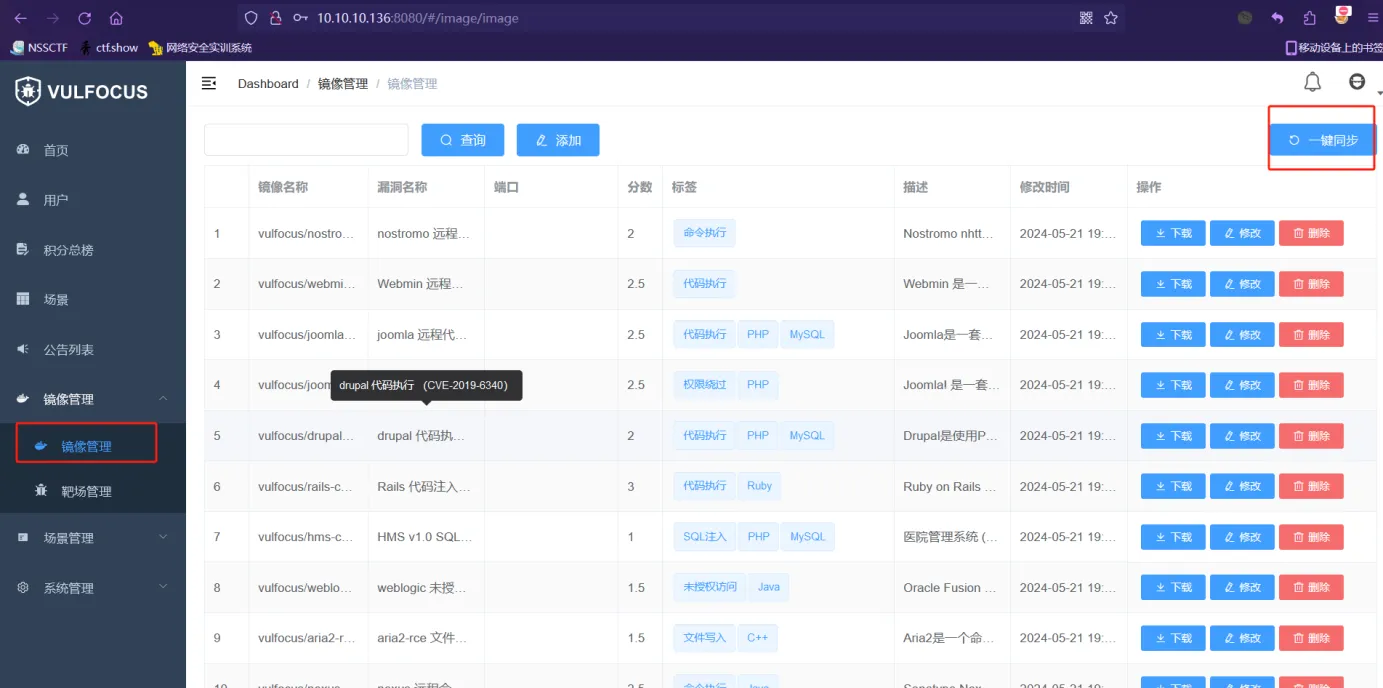Viewport: 1383px width, 688px height.
Task: Download the joomla 远程代码 row 3 image
Action: tap(1173, 335)
